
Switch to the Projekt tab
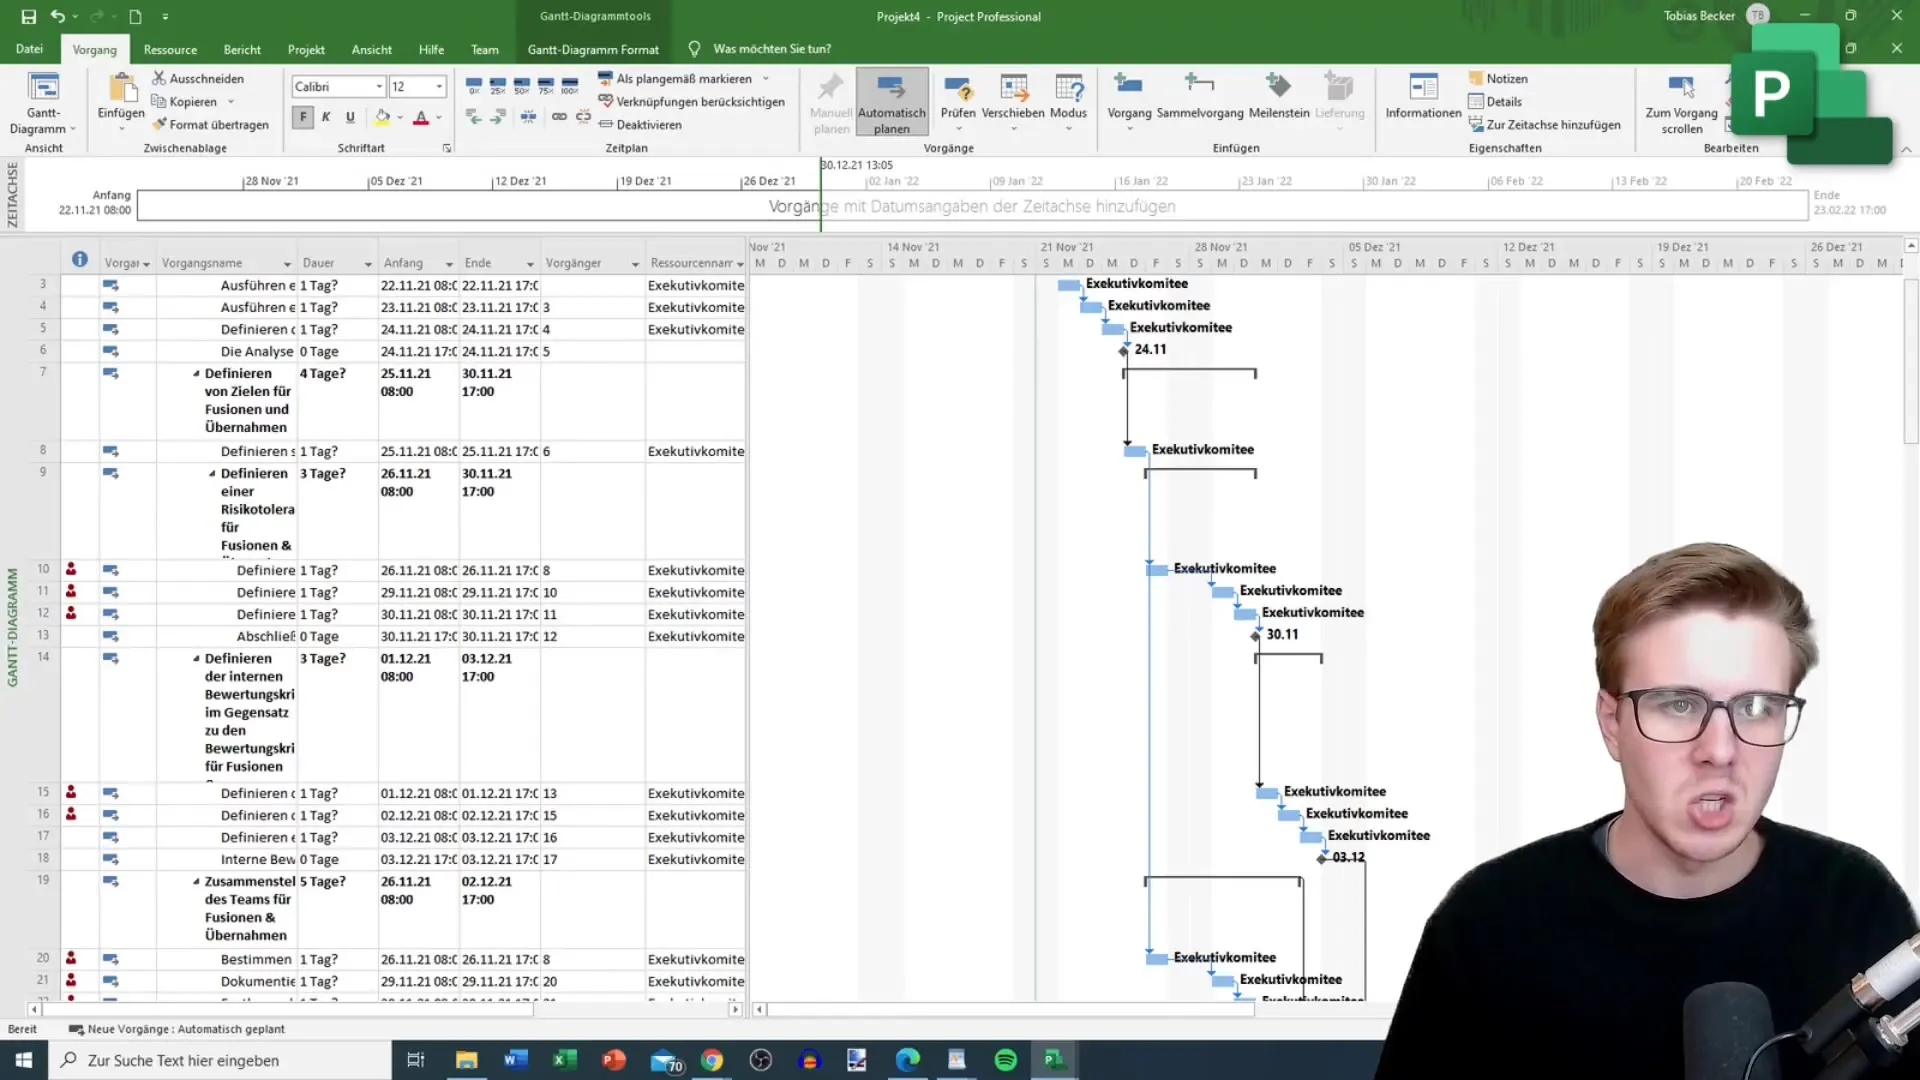[306, 49]
